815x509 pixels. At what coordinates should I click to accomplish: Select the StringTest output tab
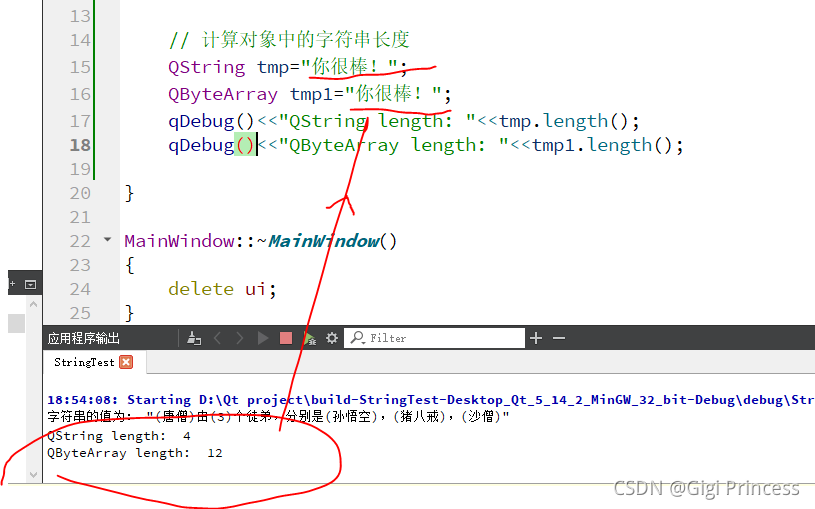tap(94, 362)
